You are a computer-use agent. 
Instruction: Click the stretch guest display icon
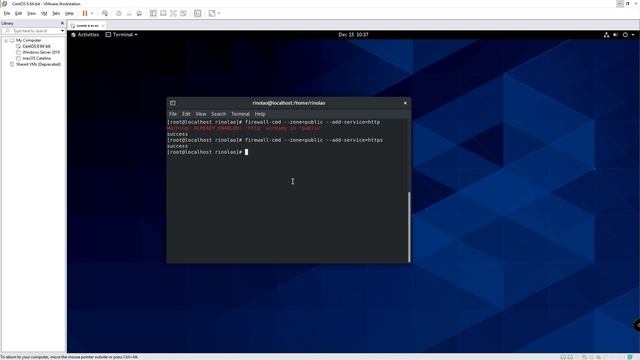tap(212, 13)
